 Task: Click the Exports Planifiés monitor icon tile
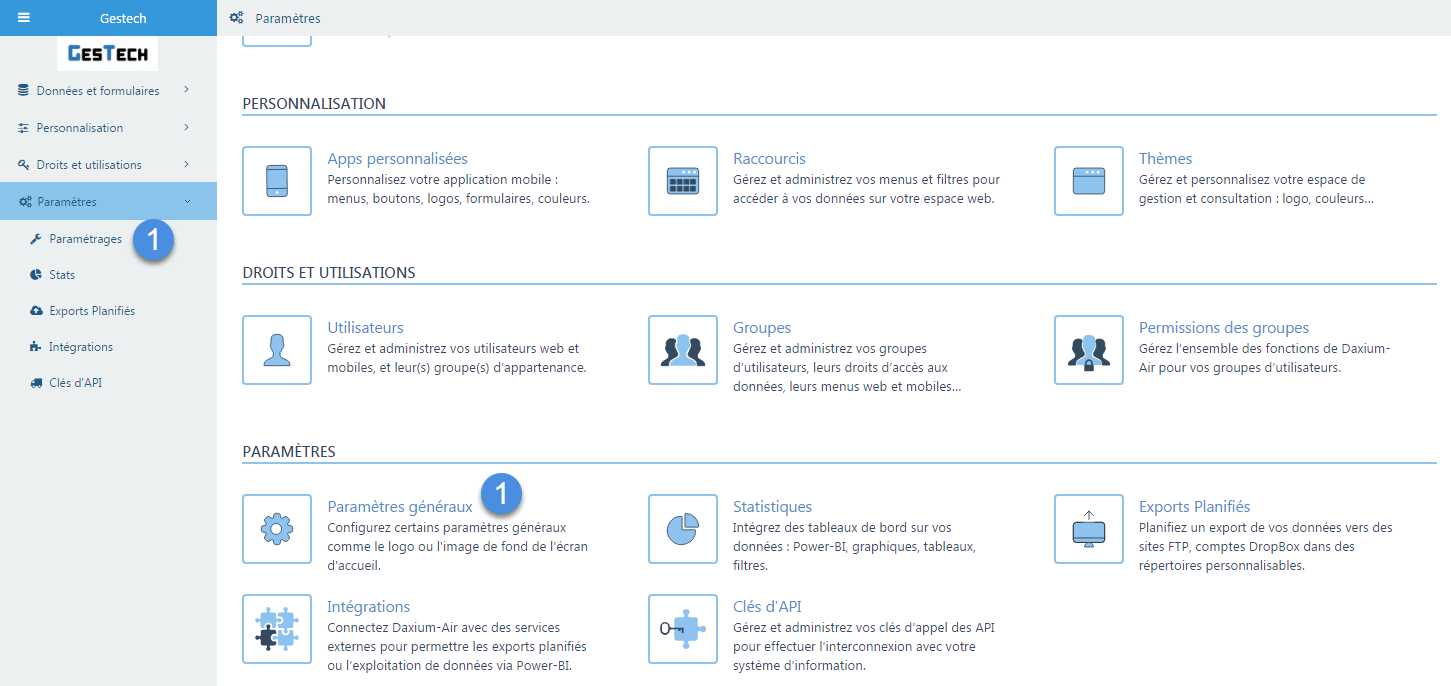pos(1089,529)
